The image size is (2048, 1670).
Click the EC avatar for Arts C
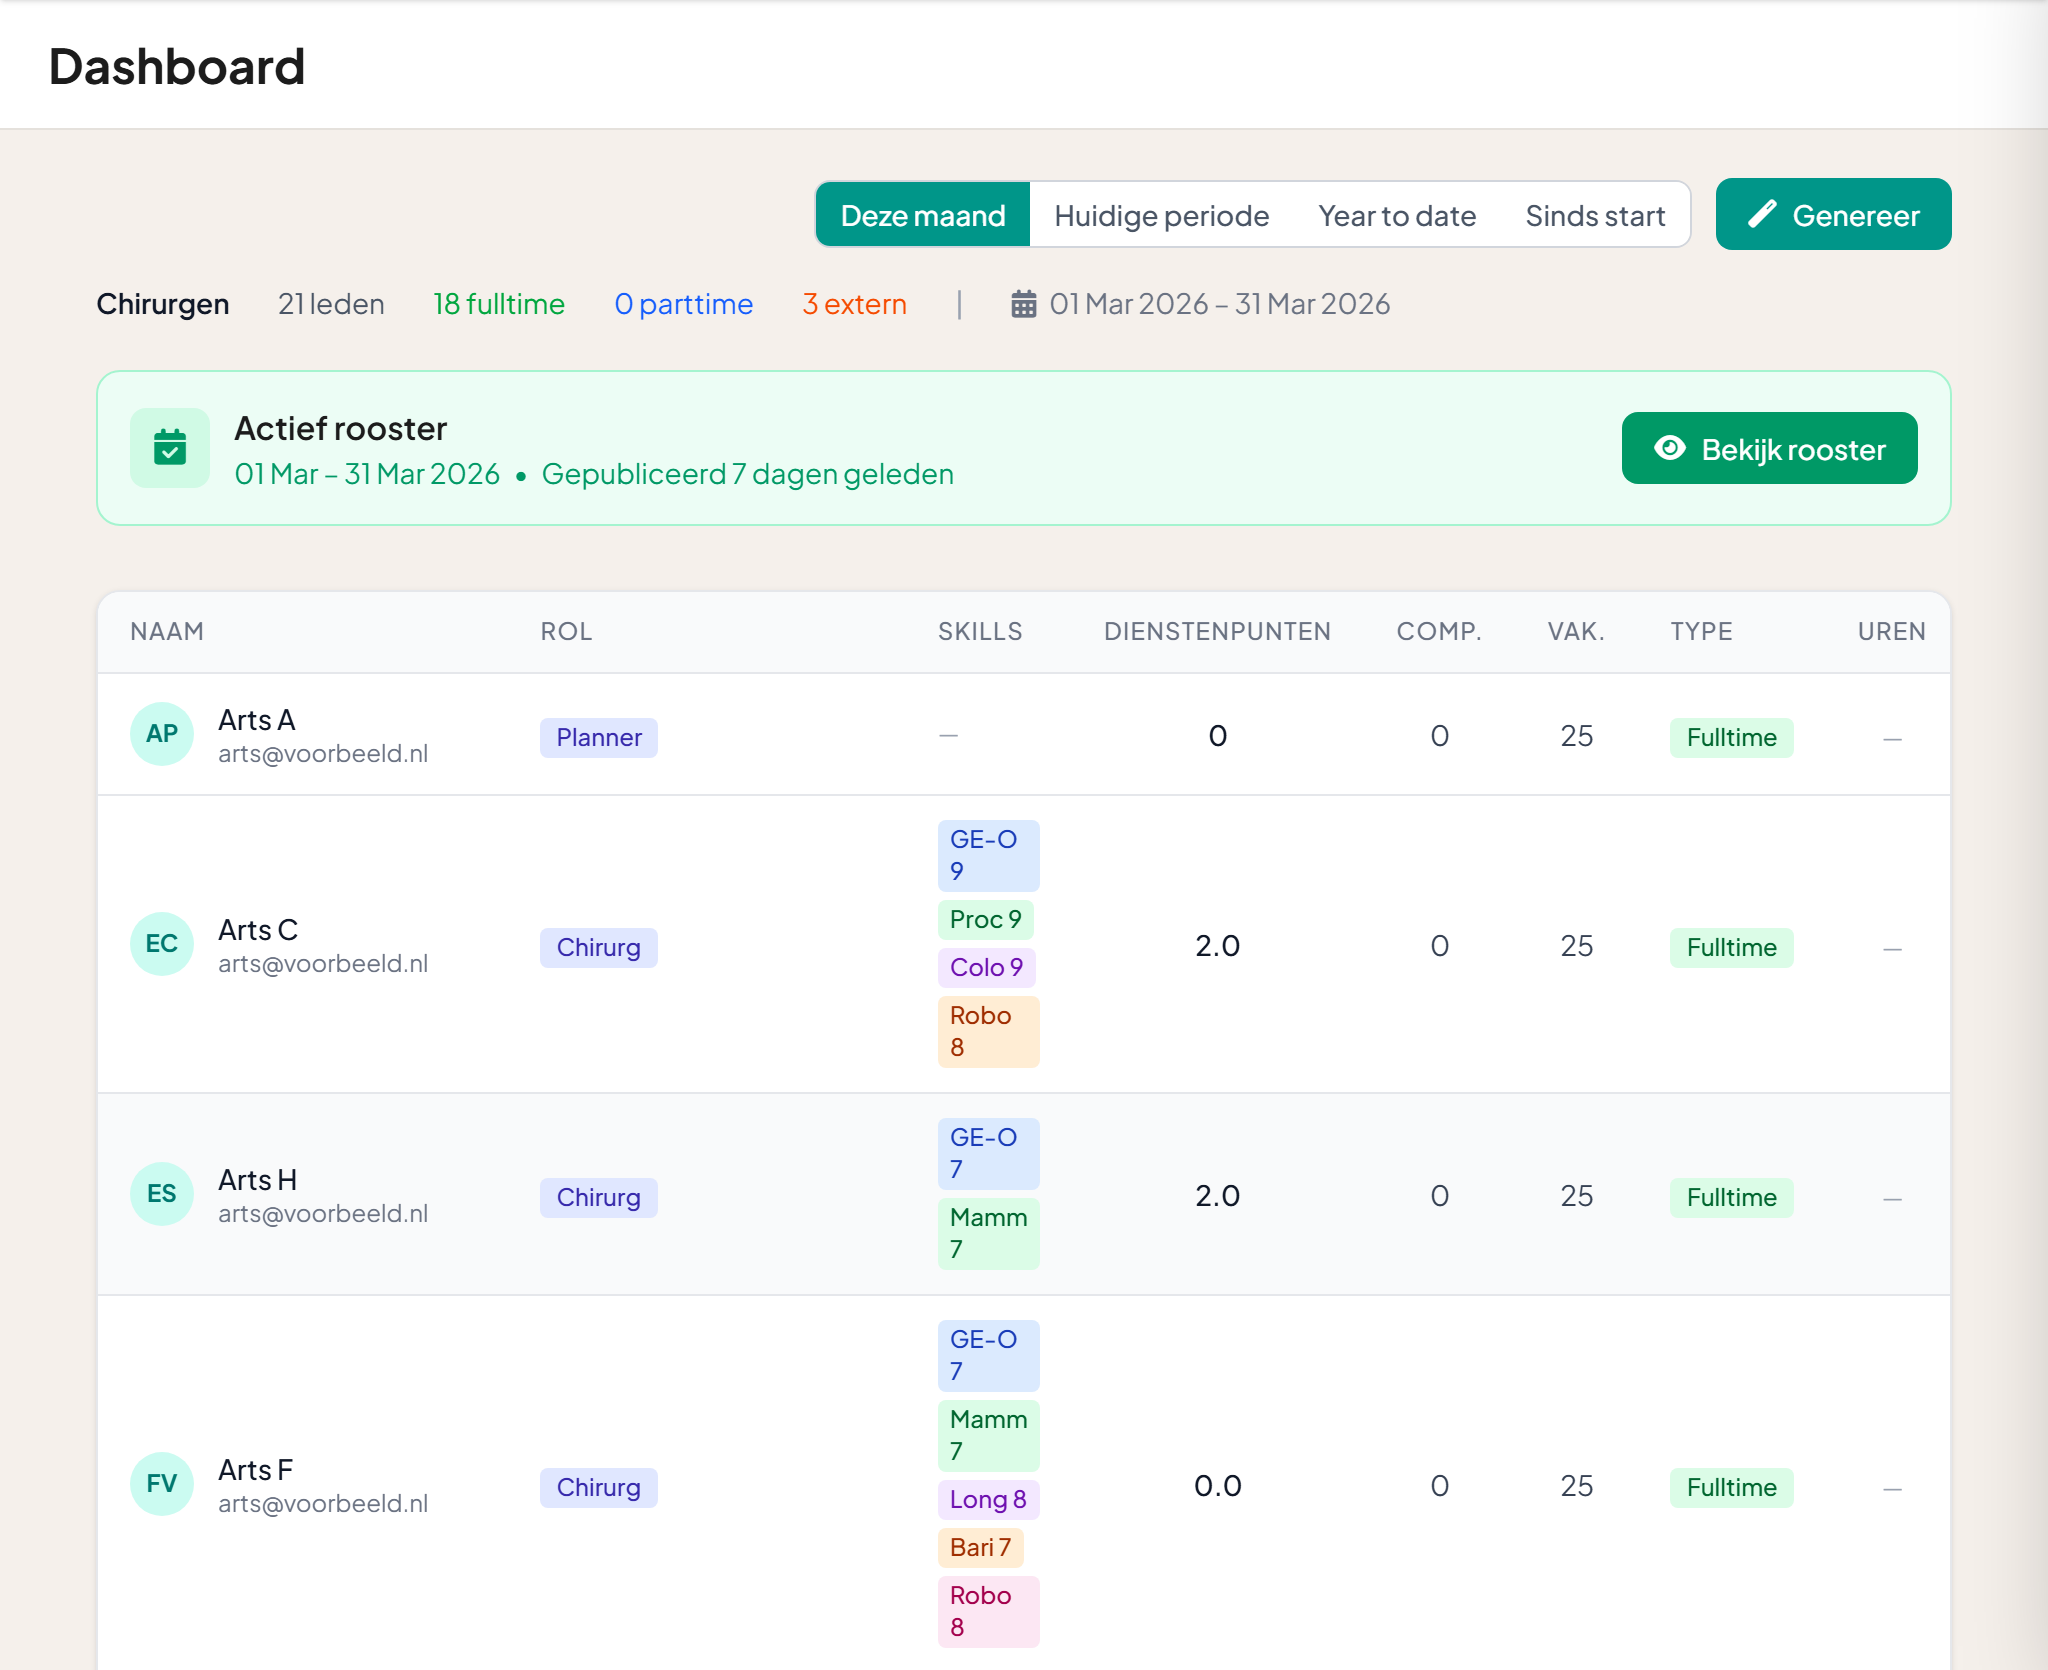pos(162,944)
